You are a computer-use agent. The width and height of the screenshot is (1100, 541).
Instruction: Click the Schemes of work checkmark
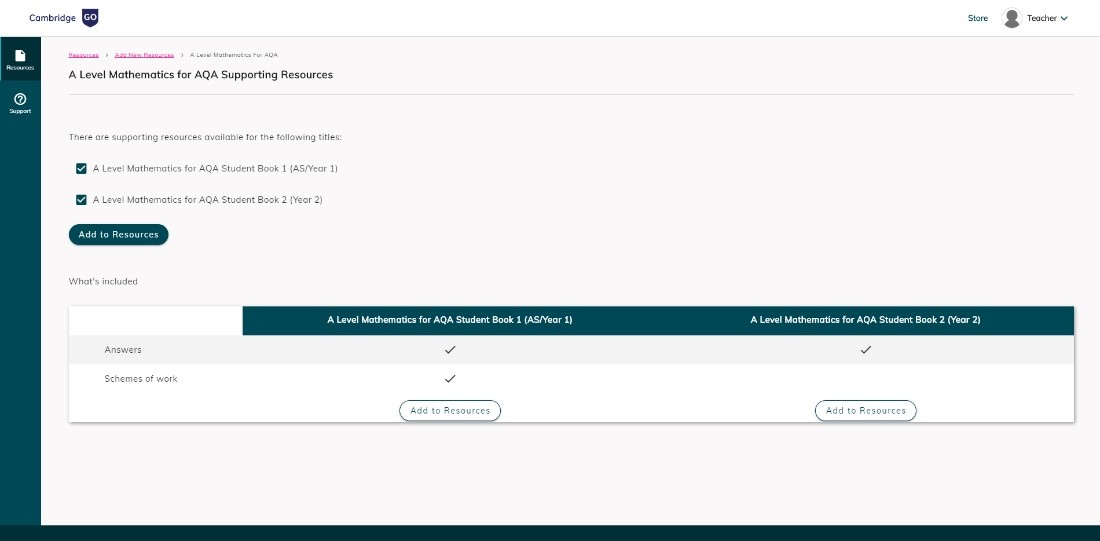pos(450,379)
